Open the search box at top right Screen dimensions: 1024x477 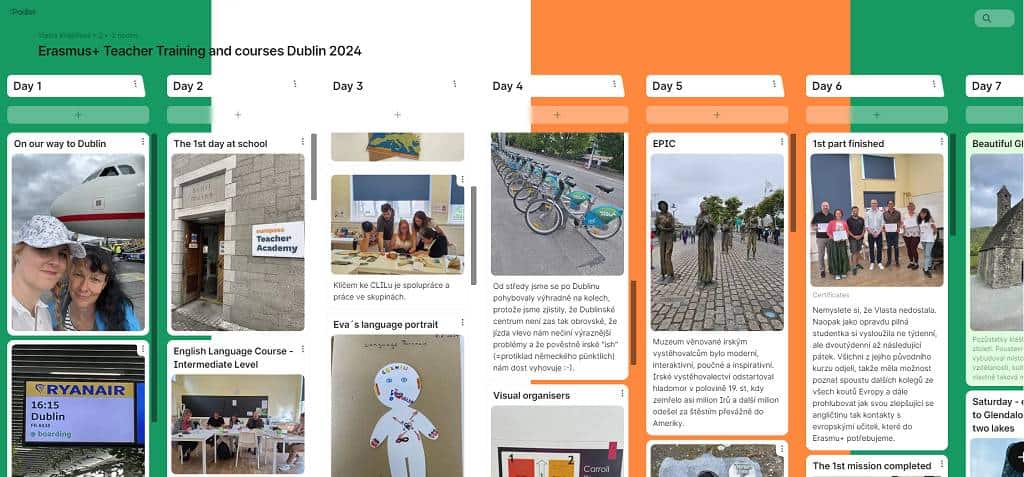tap(994, 18)
